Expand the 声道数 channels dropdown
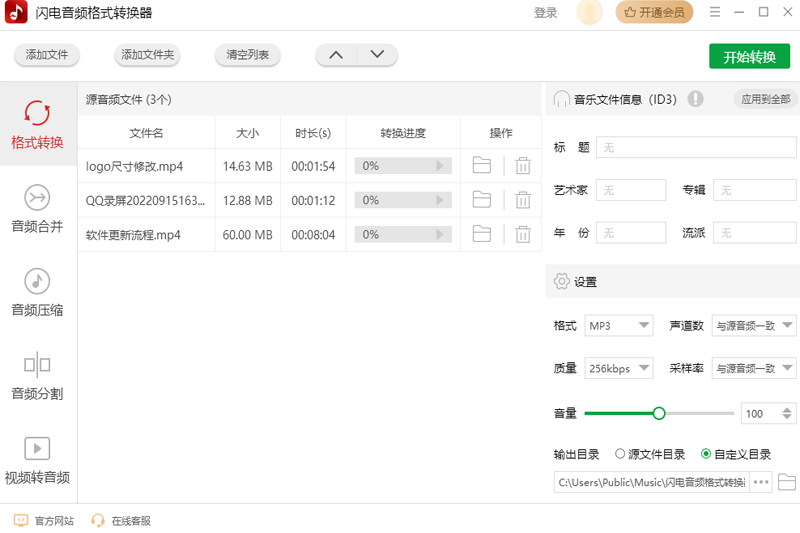 (754, 325)
